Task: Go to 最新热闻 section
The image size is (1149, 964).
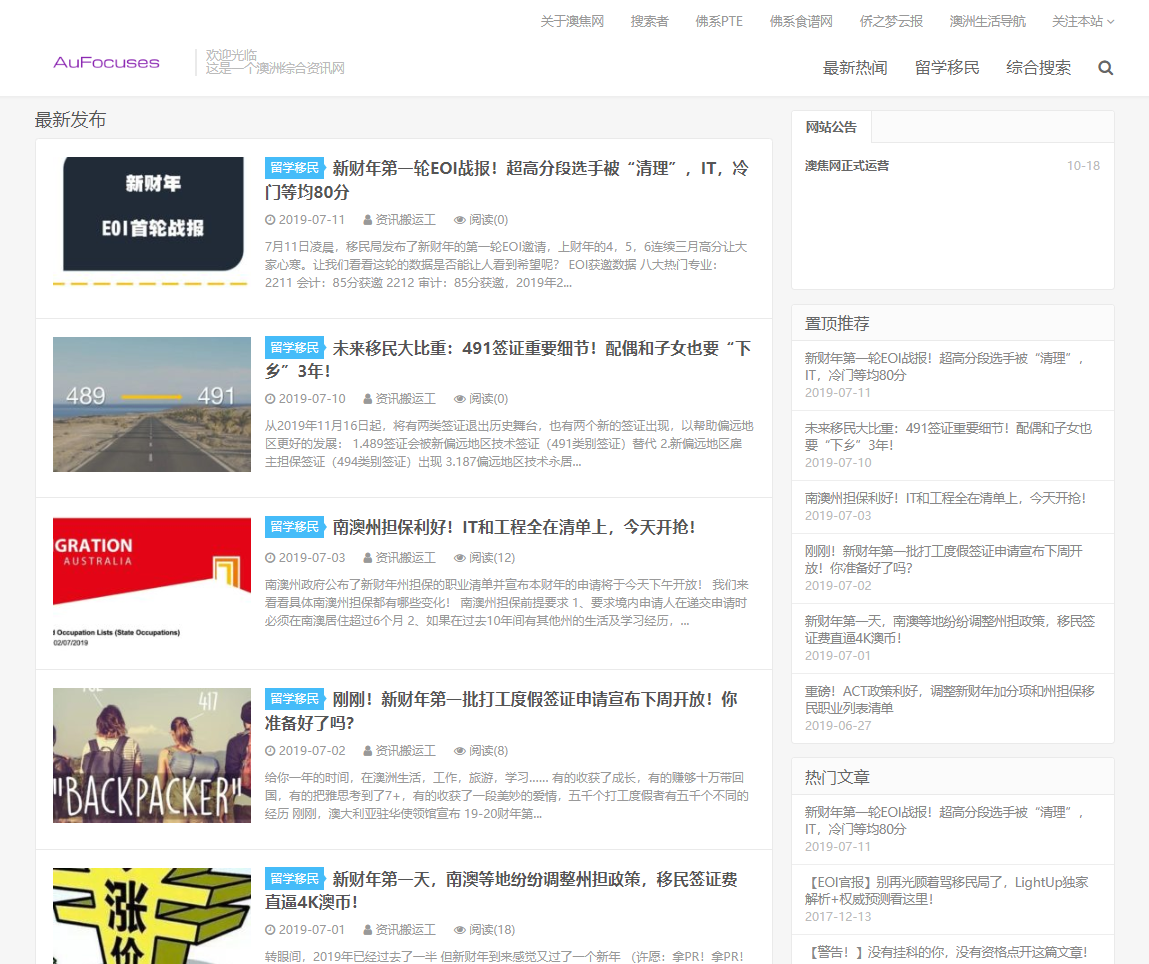Action: pos(855,68)
